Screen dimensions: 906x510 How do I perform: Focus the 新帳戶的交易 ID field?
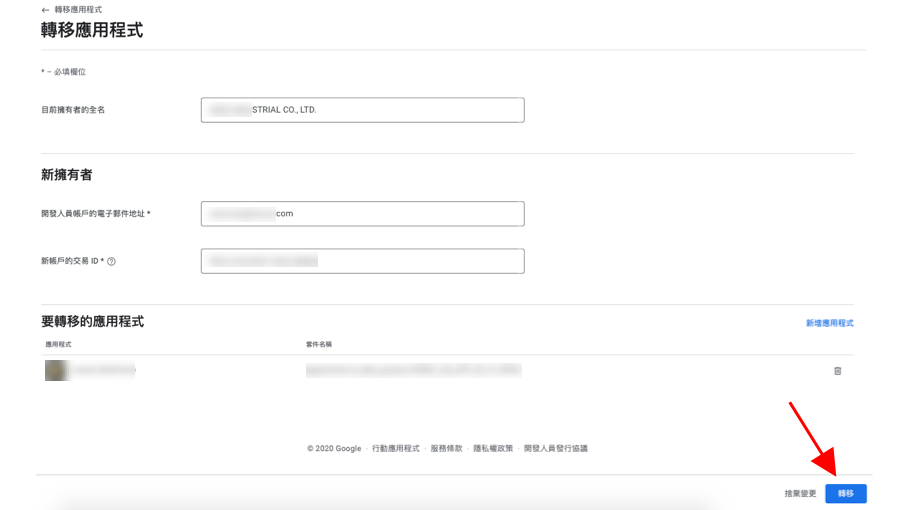[x=362, y=261]
